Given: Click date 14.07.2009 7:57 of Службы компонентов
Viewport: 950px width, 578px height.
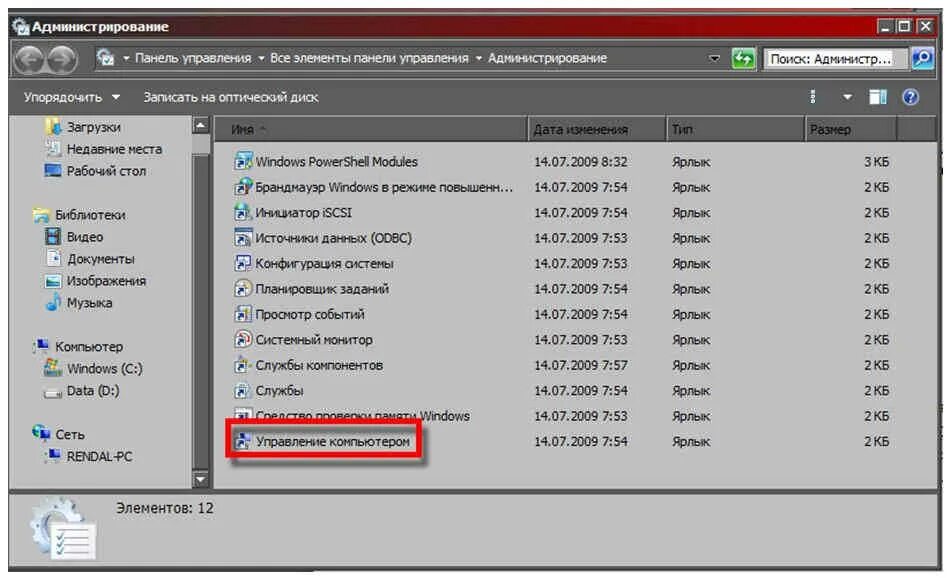Looking at the screenshot, I should (x=580, y=365).
